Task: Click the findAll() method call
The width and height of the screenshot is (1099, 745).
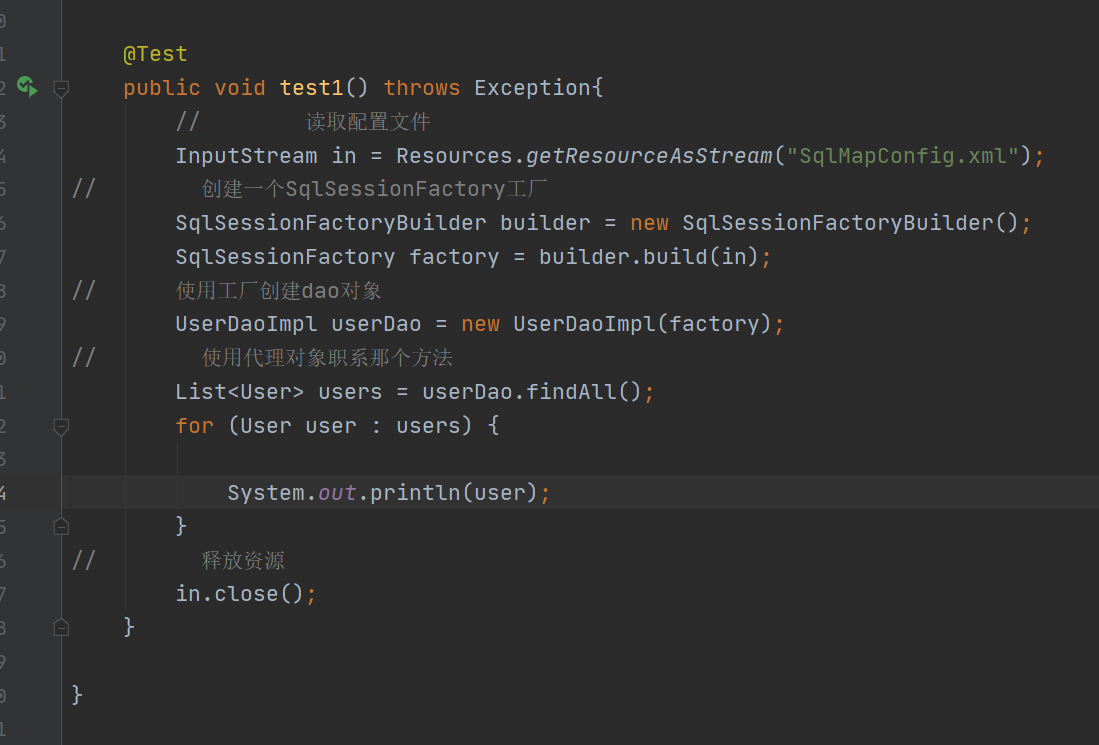Action: coord(584,391)
